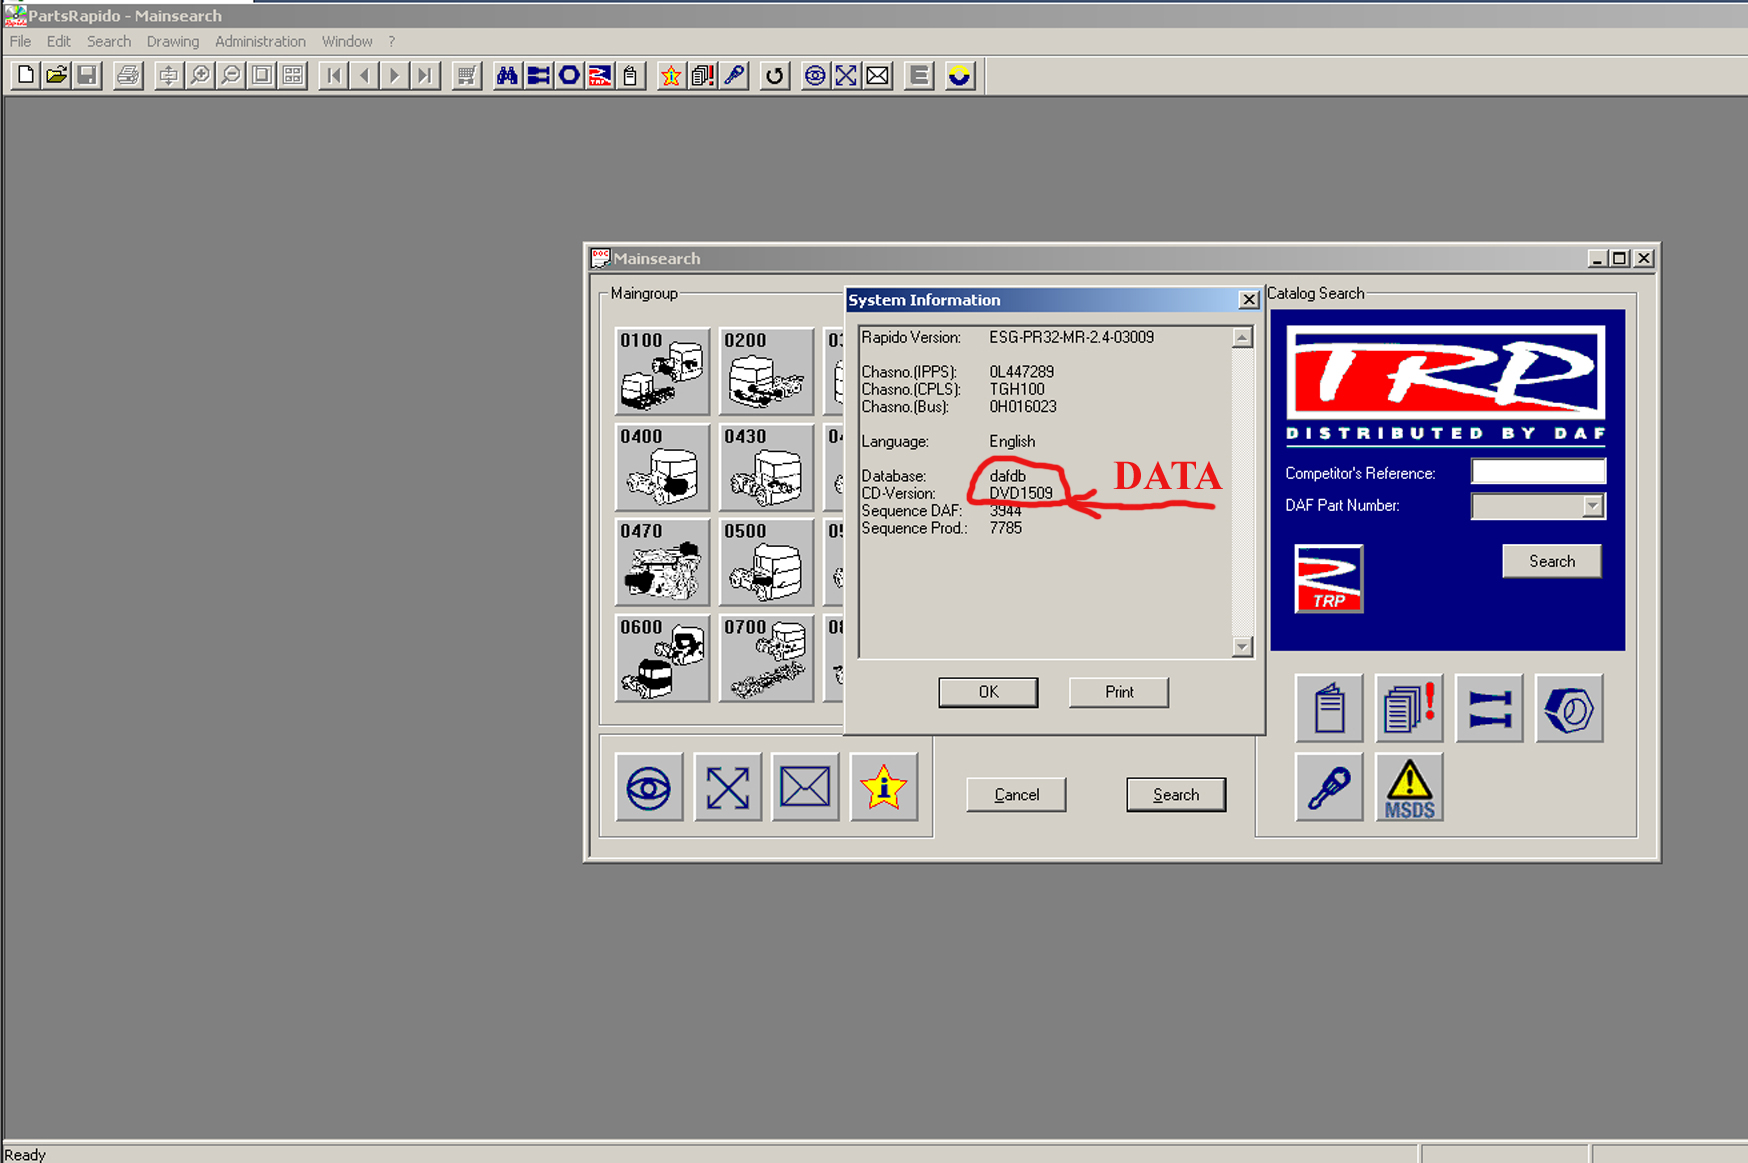Click the Competitor's Reference input field
This screenshot has width=1748, height=1163.
tap(1537, 472)
